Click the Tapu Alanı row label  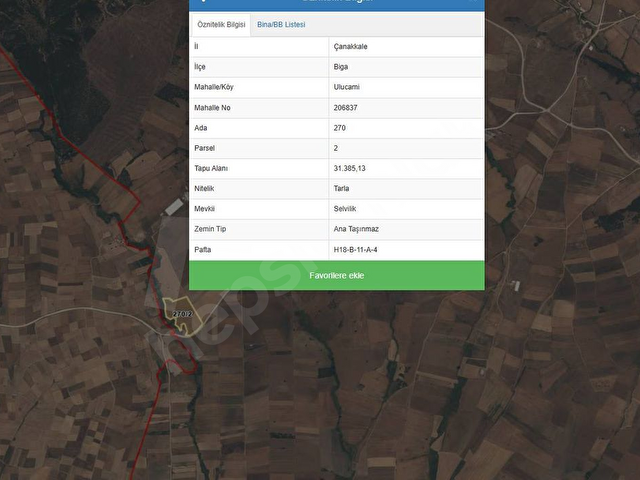click(x=211, y=168)
